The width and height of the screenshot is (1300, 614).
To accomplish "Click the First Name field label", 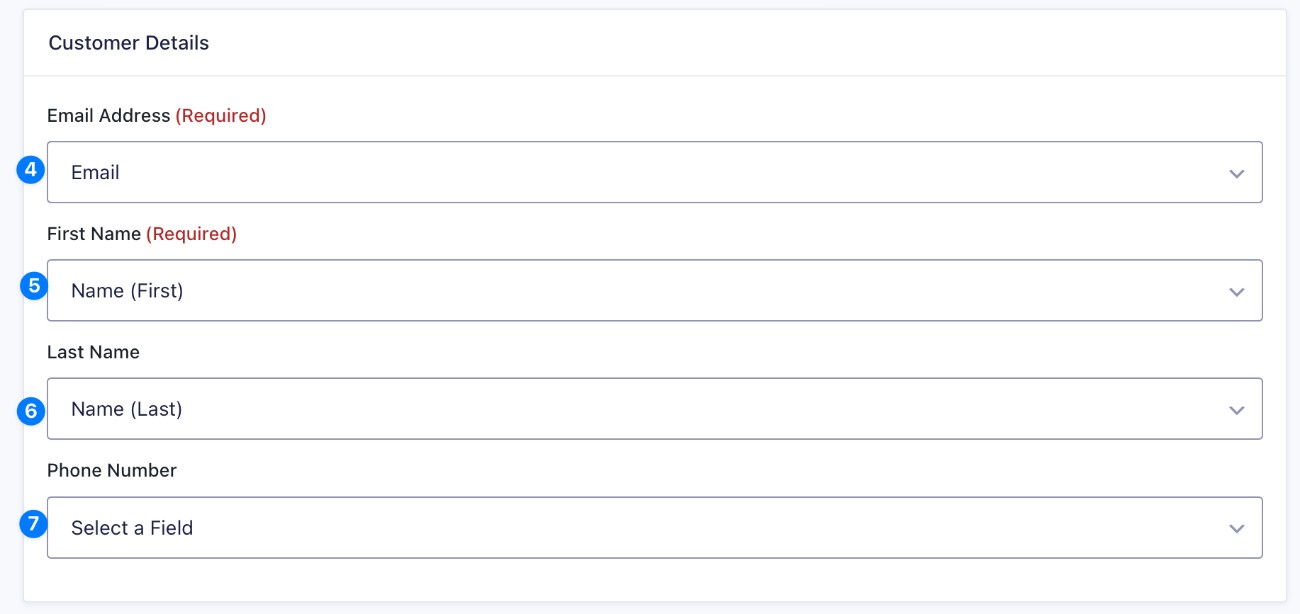I will click(x=94, y=234).
